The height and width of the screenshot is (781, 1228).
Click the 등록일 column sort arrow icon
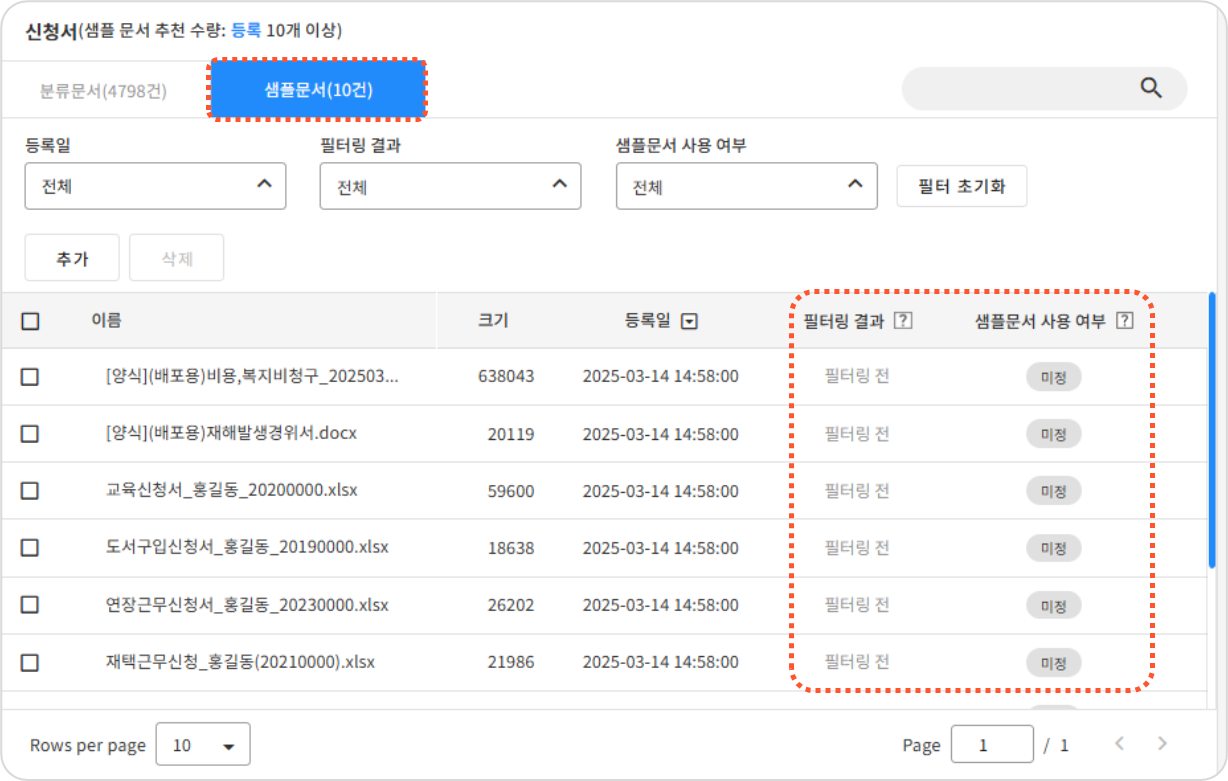tap(688, 321)
